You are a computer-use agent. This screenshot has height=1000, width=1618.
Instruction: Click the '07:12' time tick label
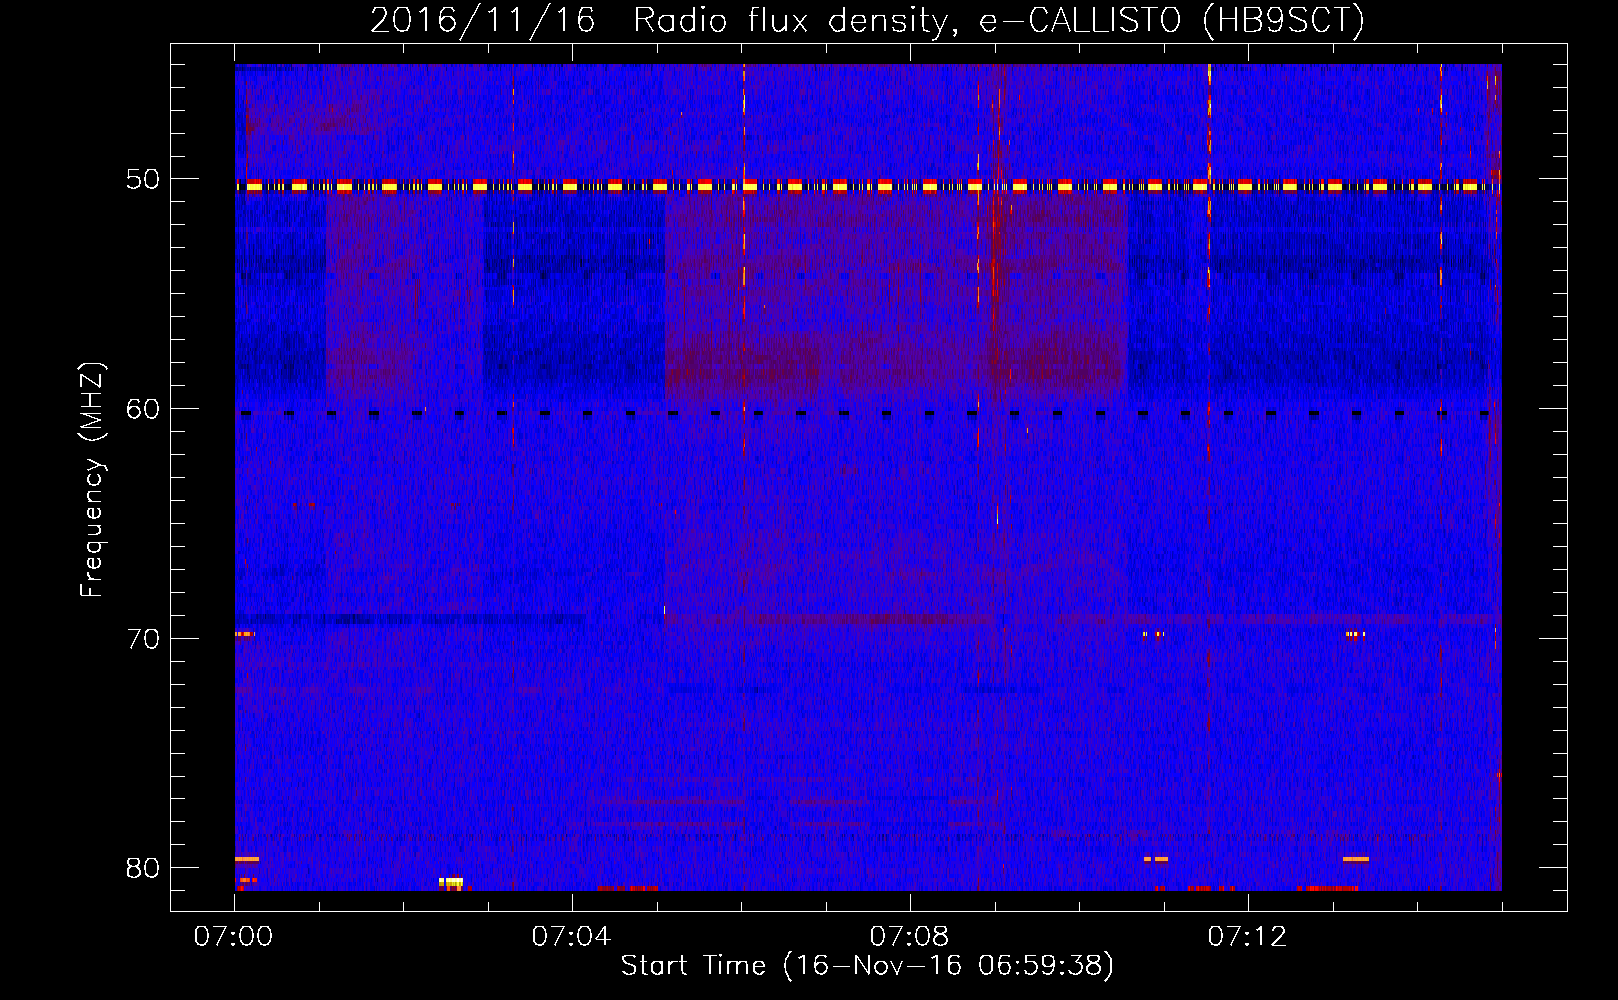tap(1247, 937)
